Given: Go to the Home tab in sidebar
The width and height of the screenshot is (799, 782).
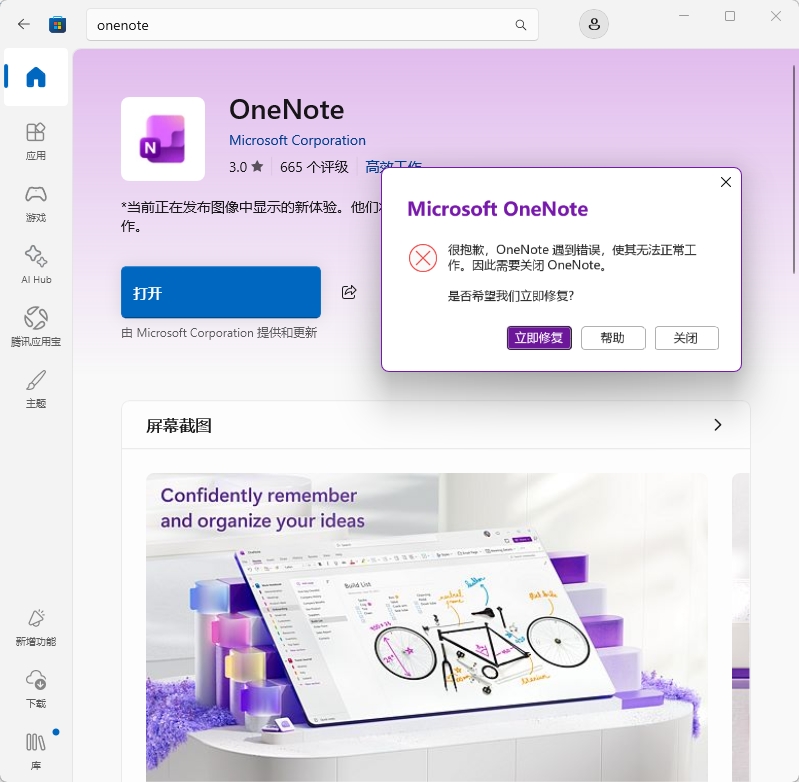Looking at the screenshot, I should 36,77.
